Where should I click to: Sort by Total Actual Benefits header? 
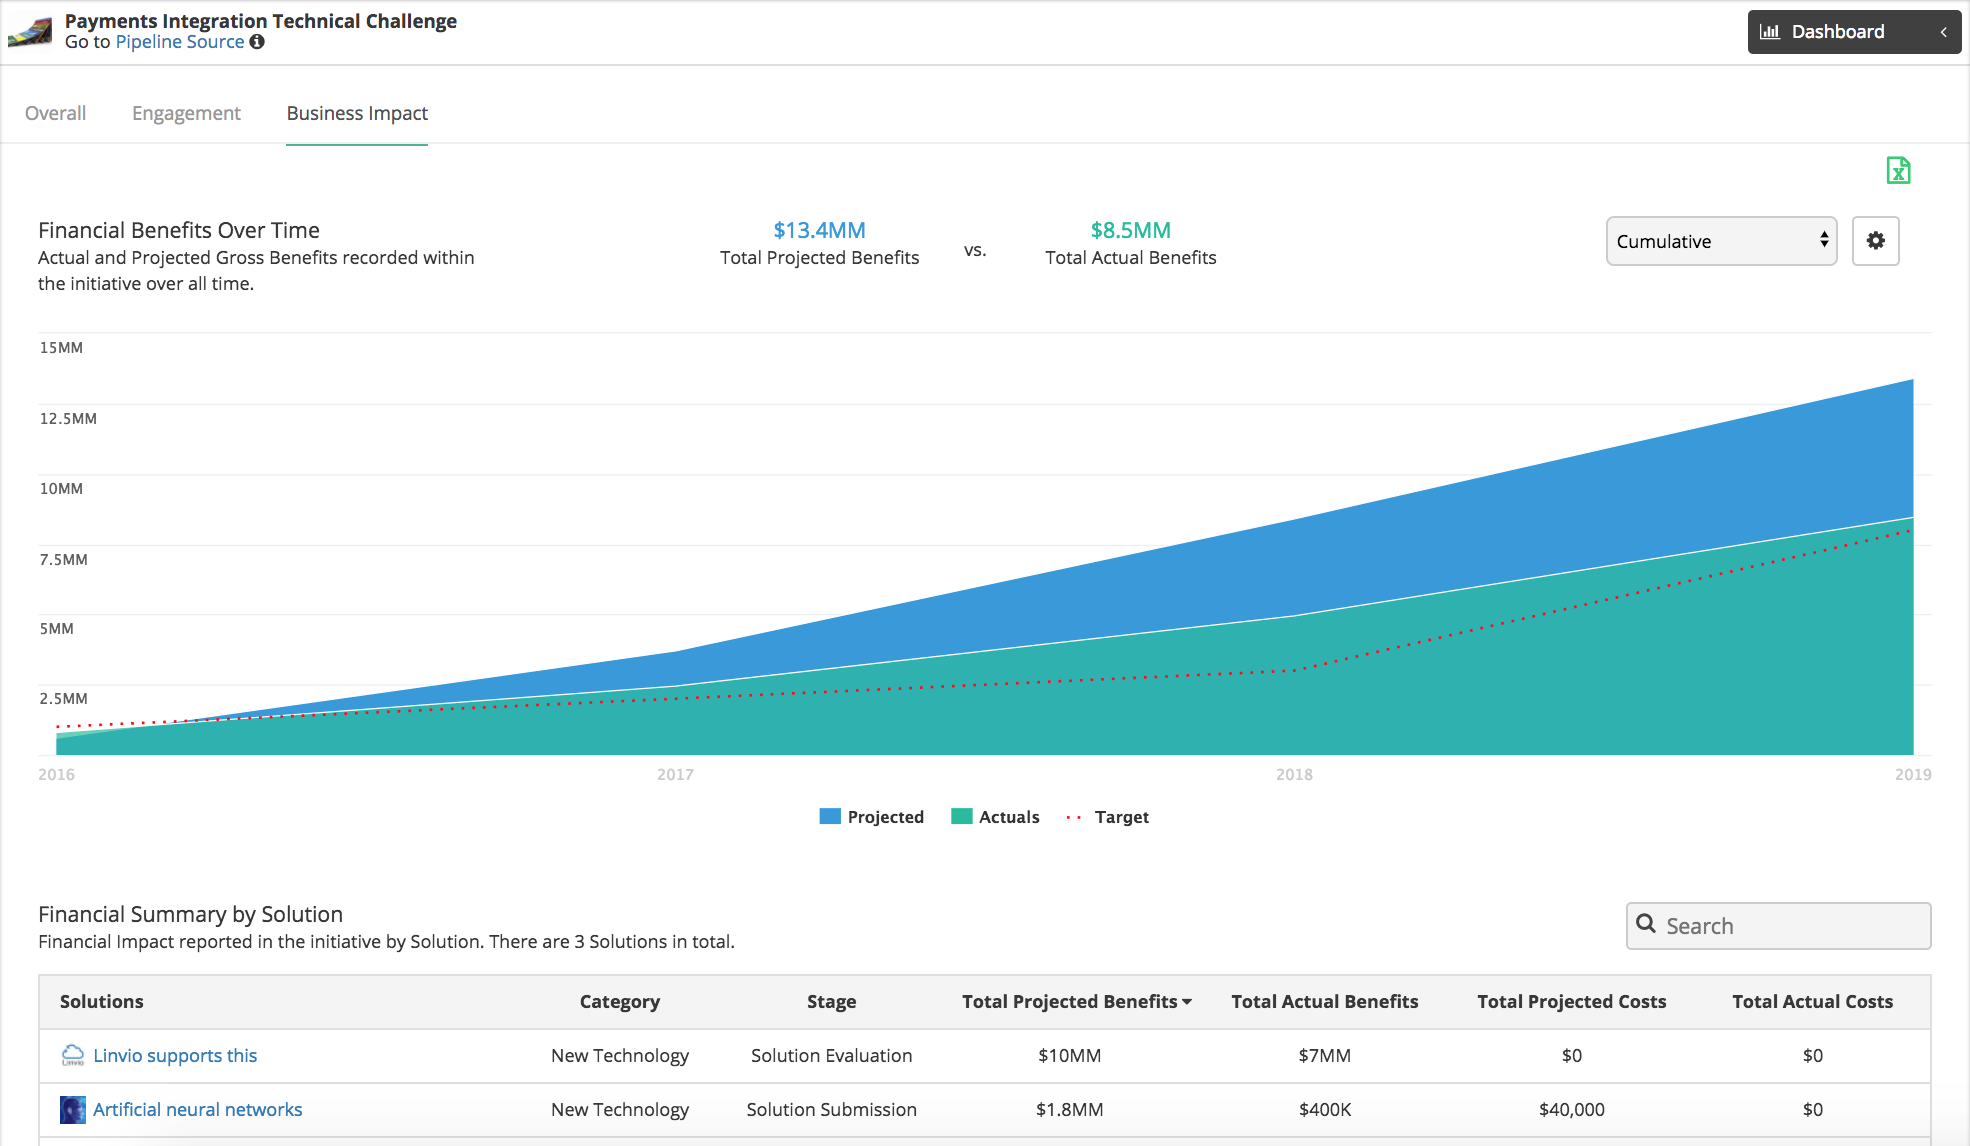coord(1324,1001)
